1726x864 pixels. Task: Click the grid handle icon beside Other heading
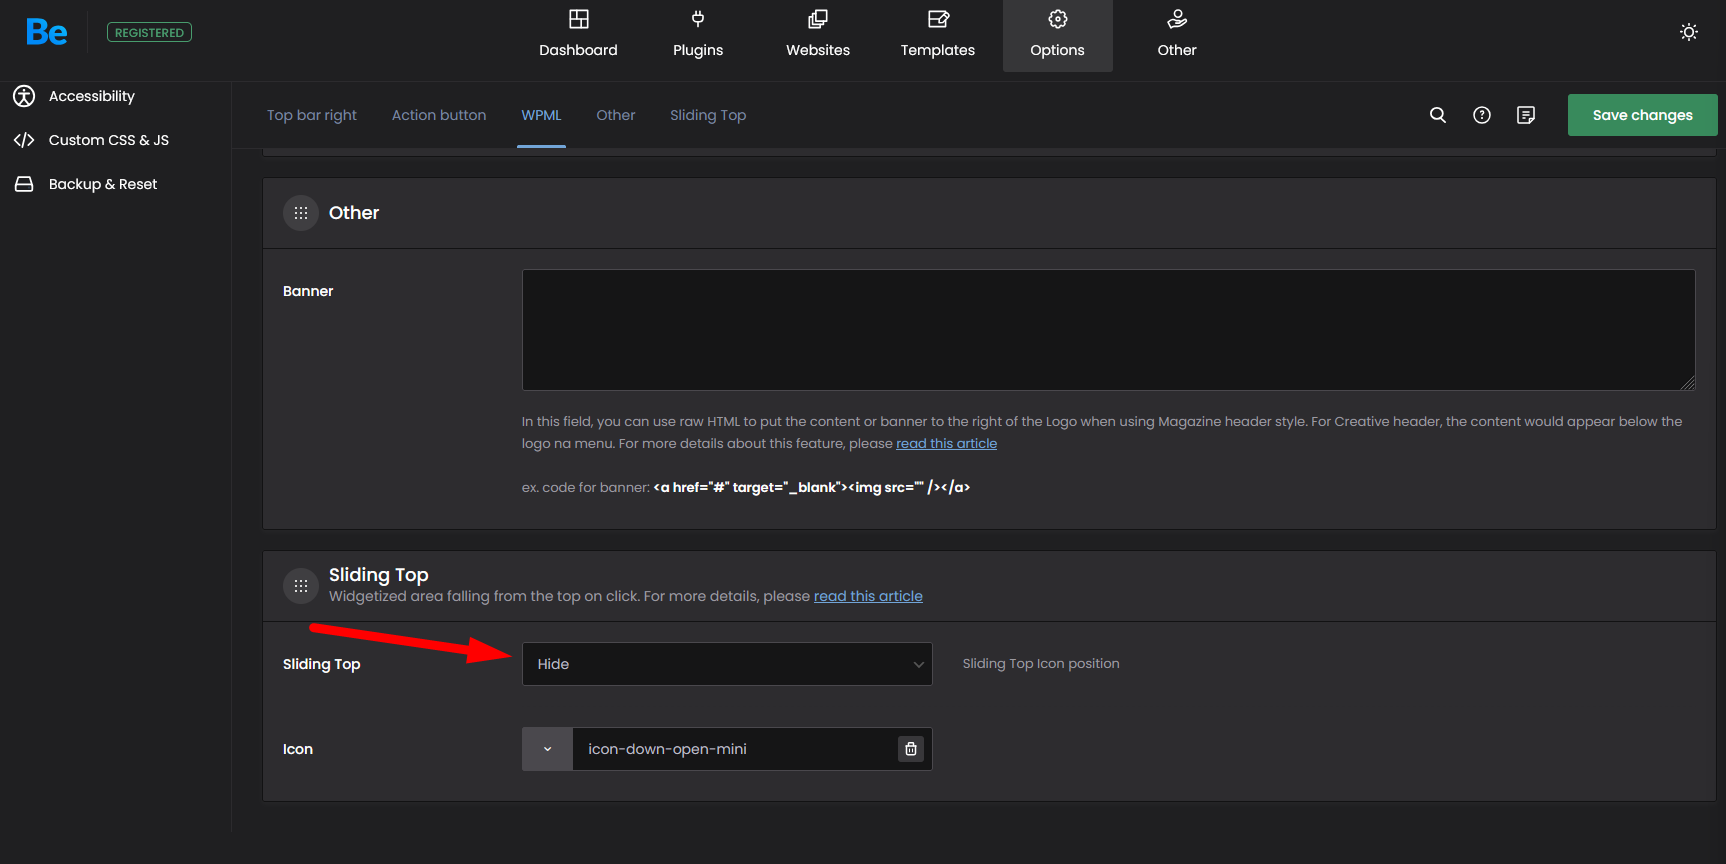(301, 213)
